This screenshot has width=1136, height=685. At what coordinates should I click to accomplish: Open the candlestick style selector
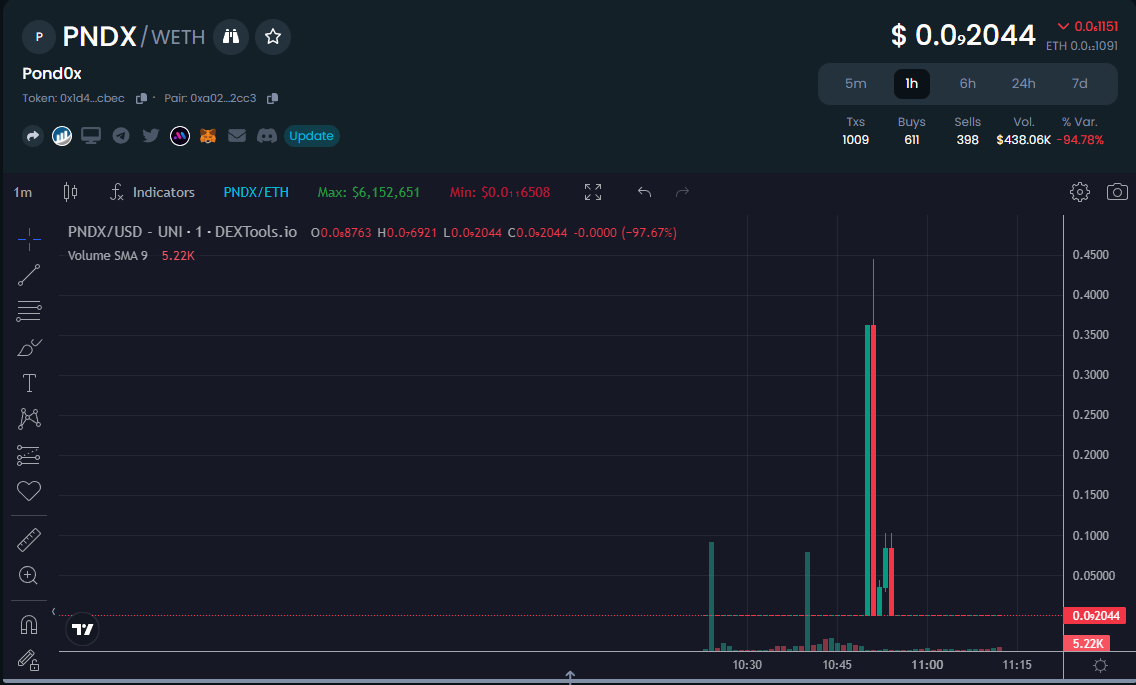pyautogui.click(x=70, y=191)
